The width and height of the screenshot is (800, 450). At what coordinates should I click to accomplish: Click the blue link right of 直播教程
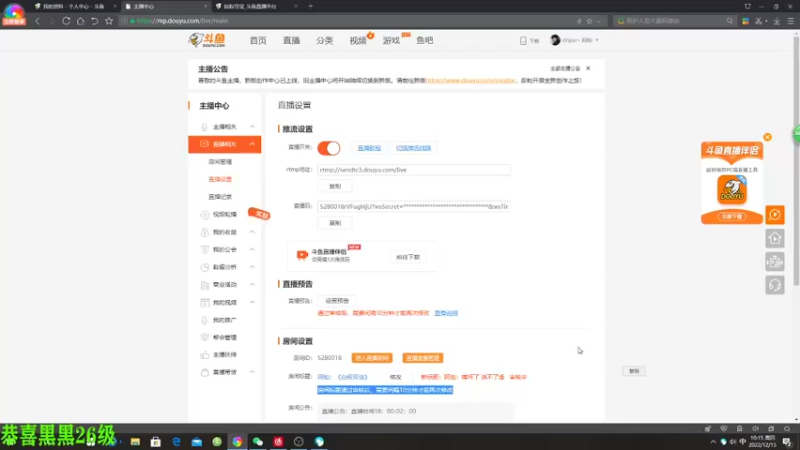[x=413, y=148]
